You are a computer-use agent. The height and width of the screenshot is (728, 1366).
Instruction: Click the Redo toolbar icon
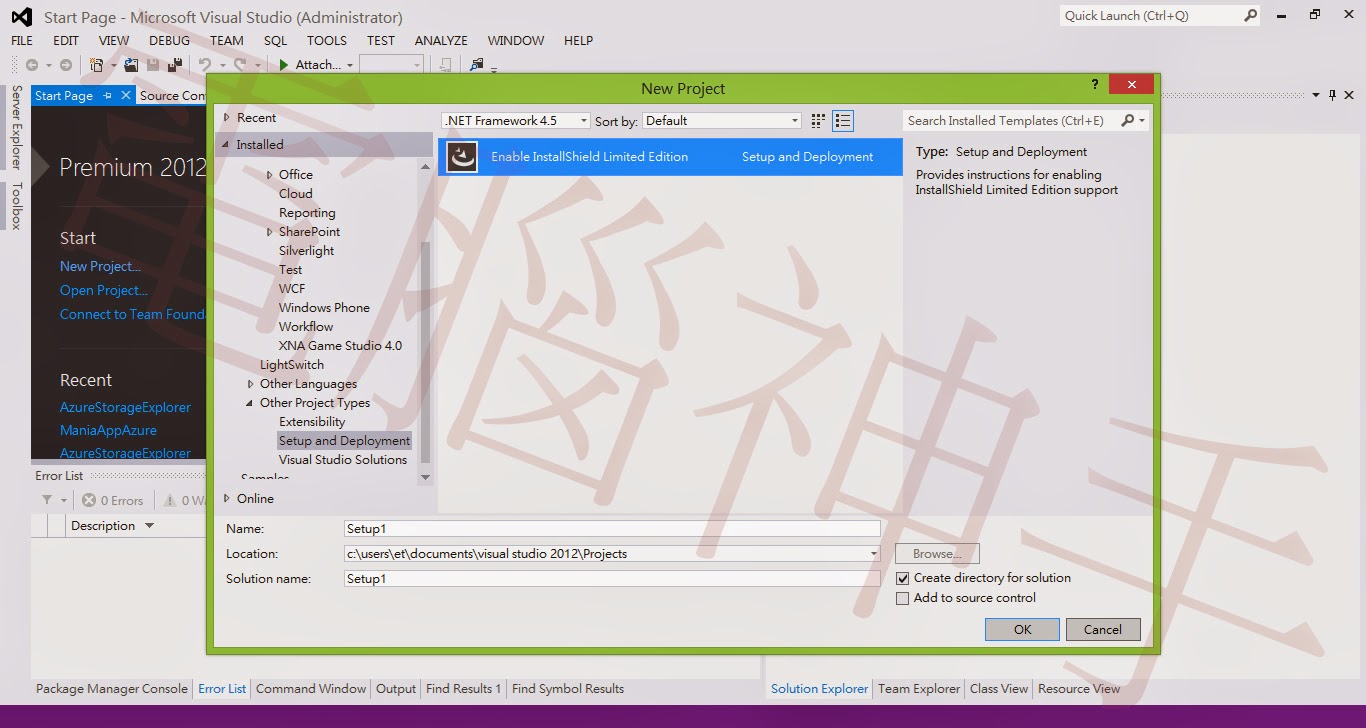click(240, 65)
